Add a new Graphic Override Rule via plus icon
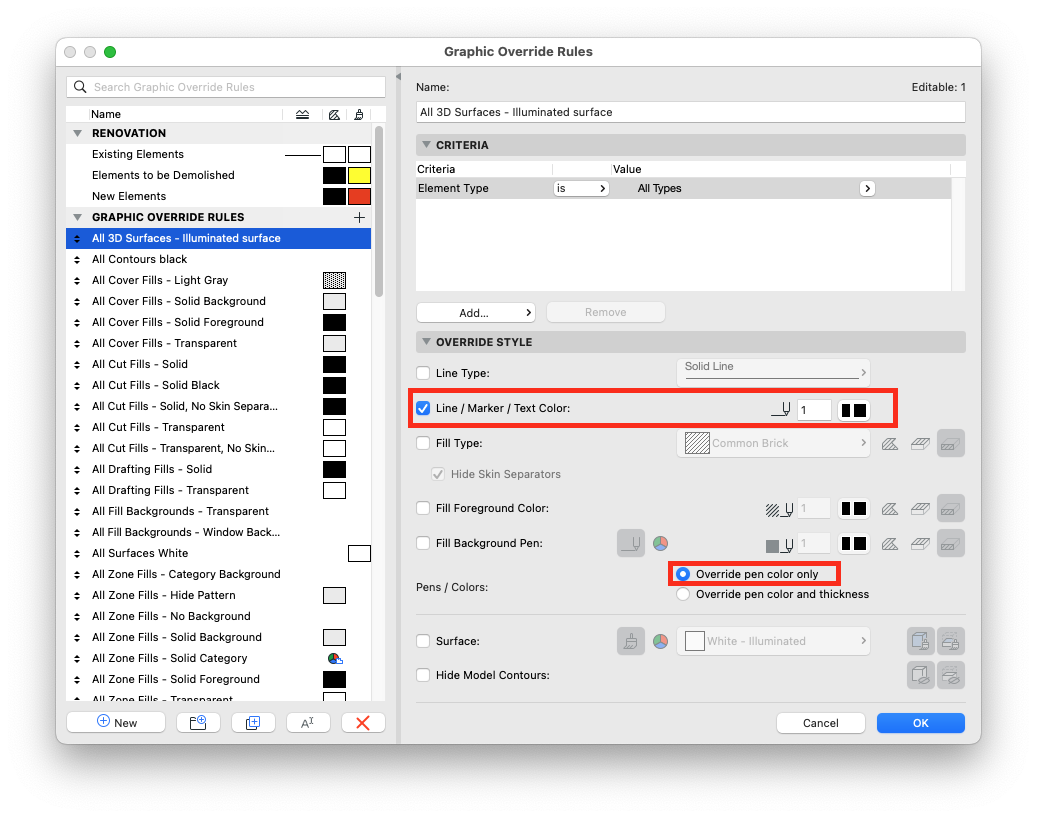 pos(360,217)
